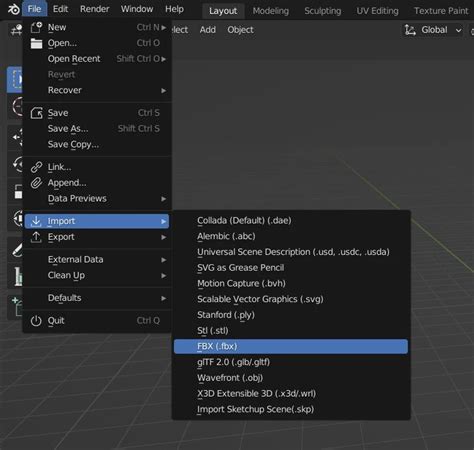Click the Save disk icon
Screen dimensions: 474x450
36,113
